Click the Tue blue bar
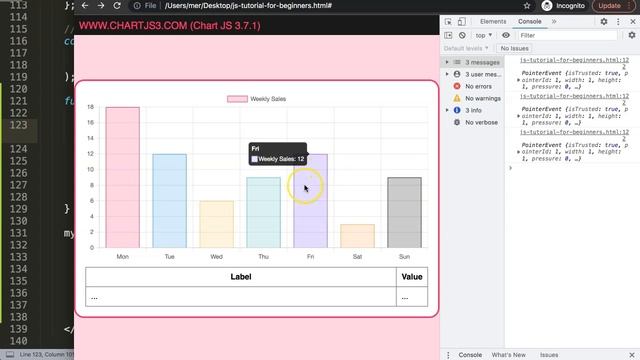The height and width of the screenshot is (360, 640). [x=169, y=201]
